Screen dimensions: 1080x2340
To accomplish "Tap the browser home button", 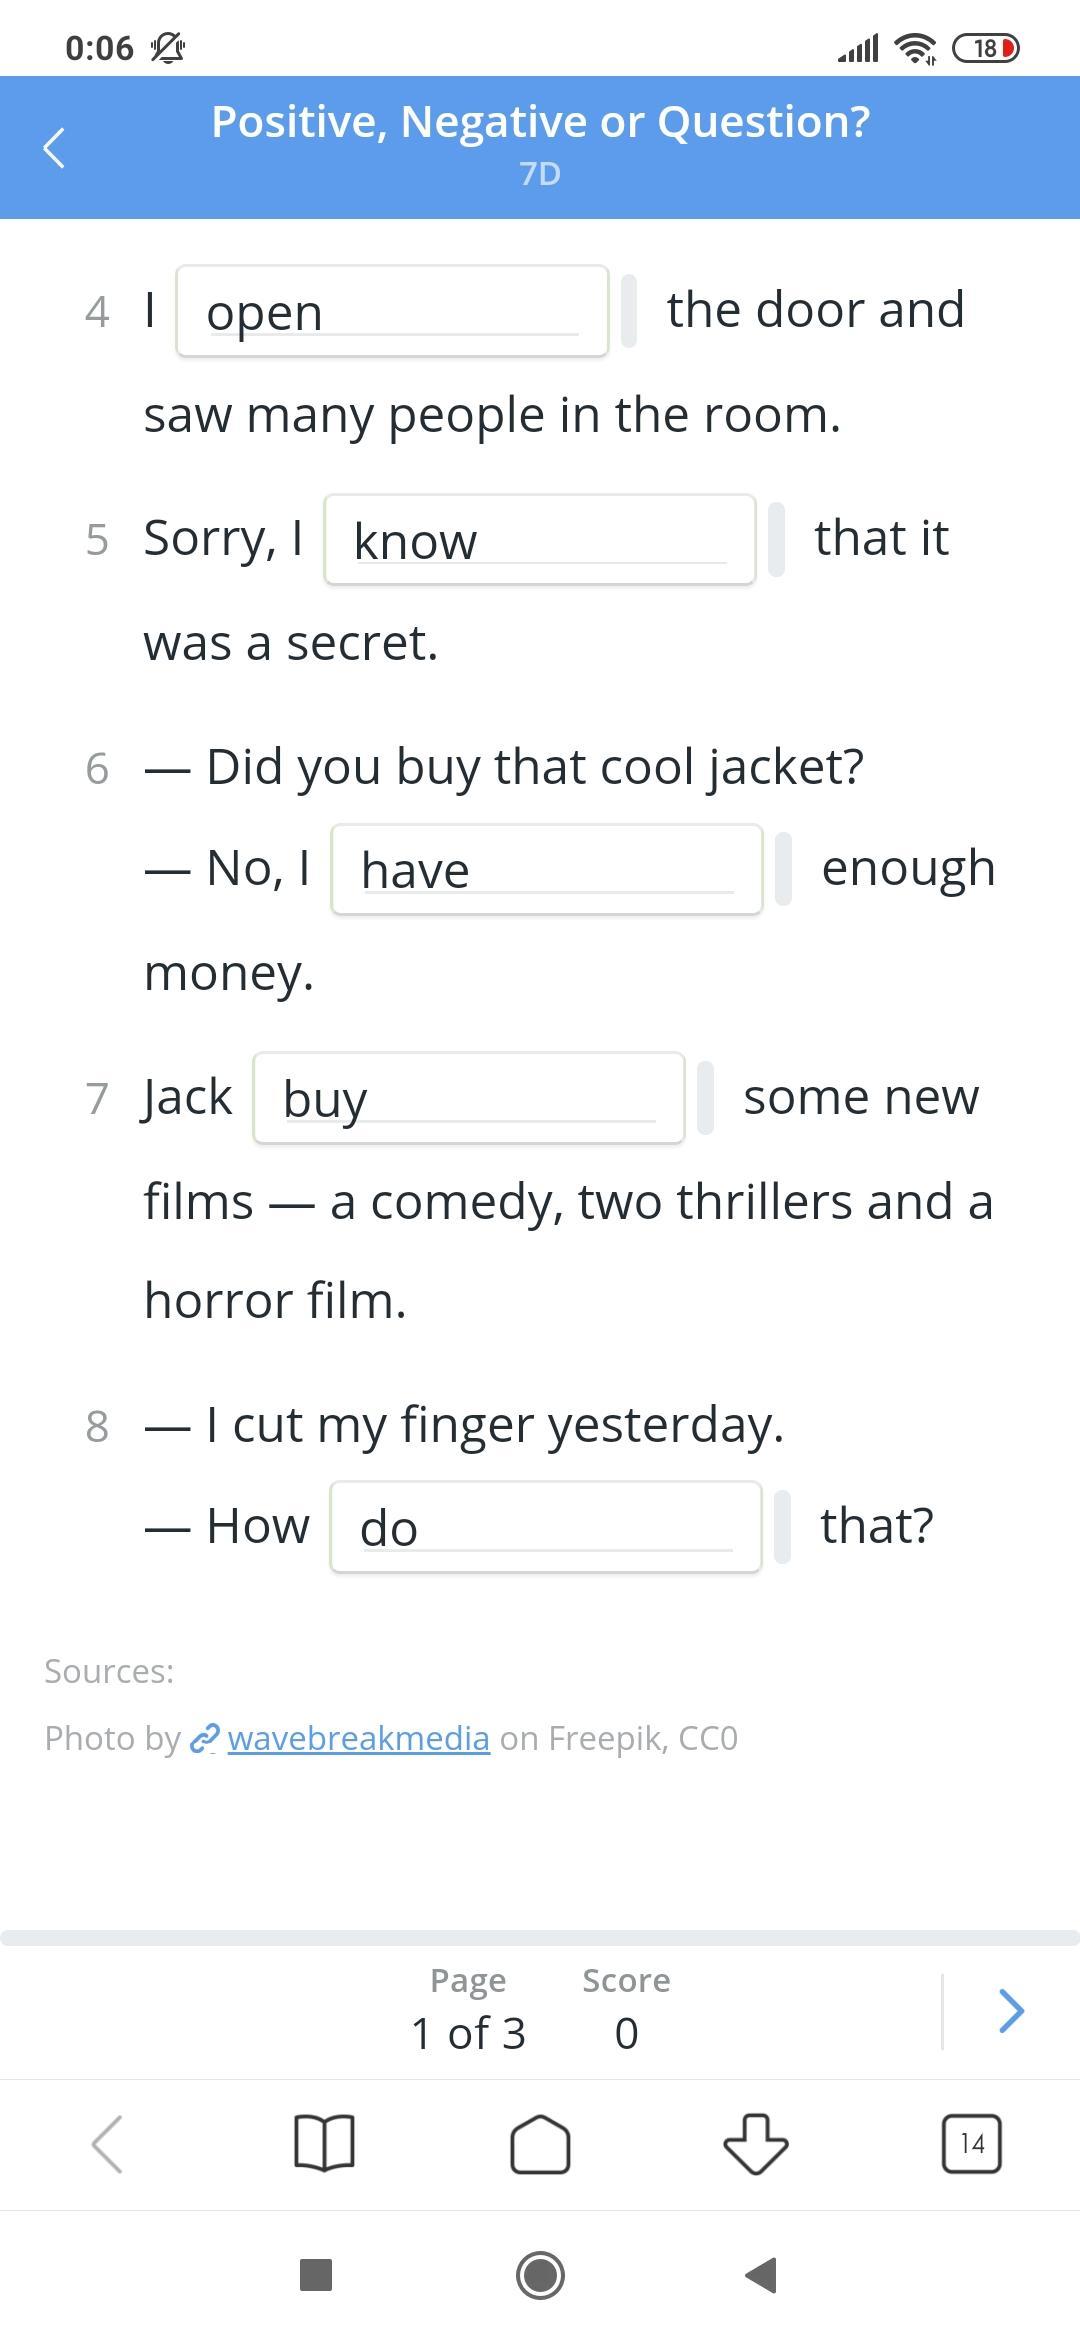I will (540, 2143).
